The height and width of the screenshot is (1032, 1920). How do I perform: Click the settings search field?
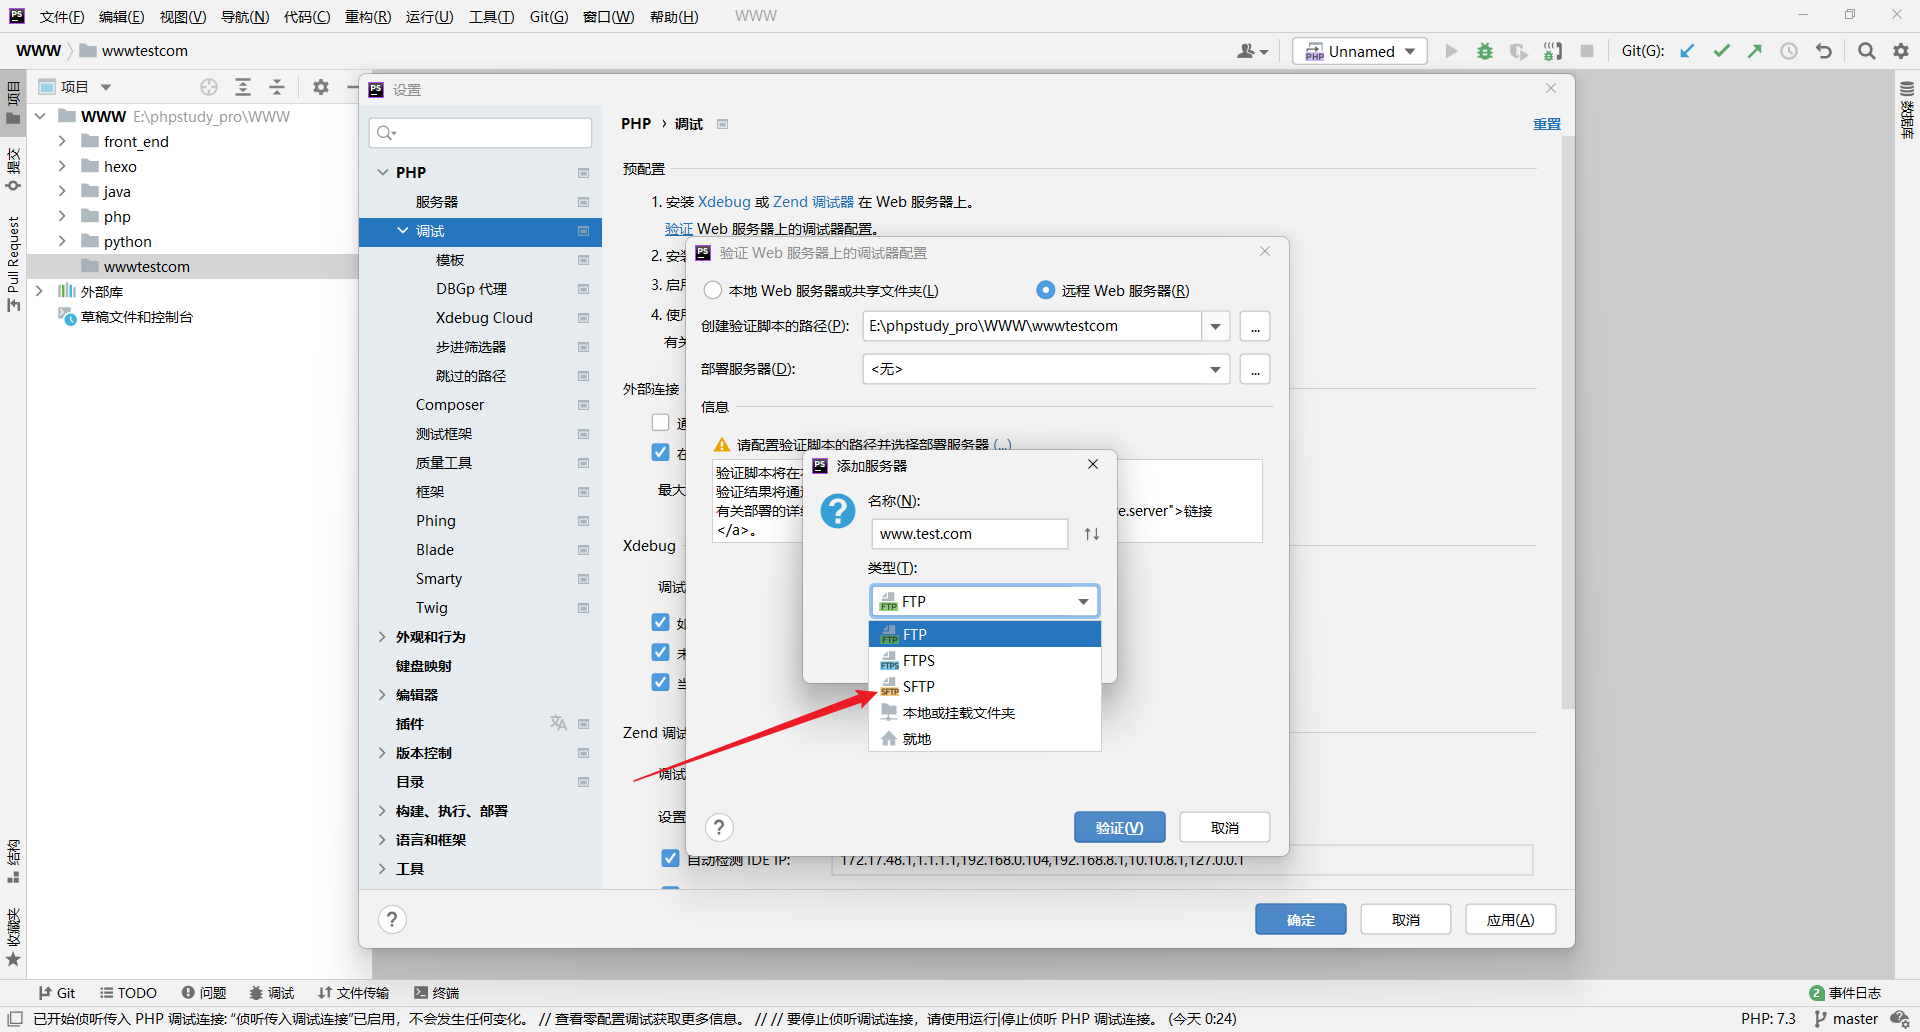pos(481,132)
